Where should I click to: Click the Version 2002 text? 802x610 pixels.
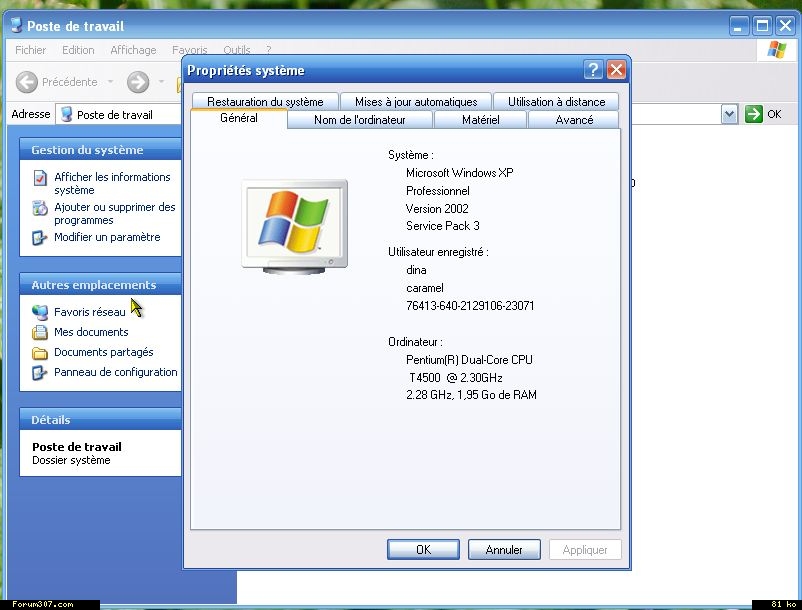[437, 209]
